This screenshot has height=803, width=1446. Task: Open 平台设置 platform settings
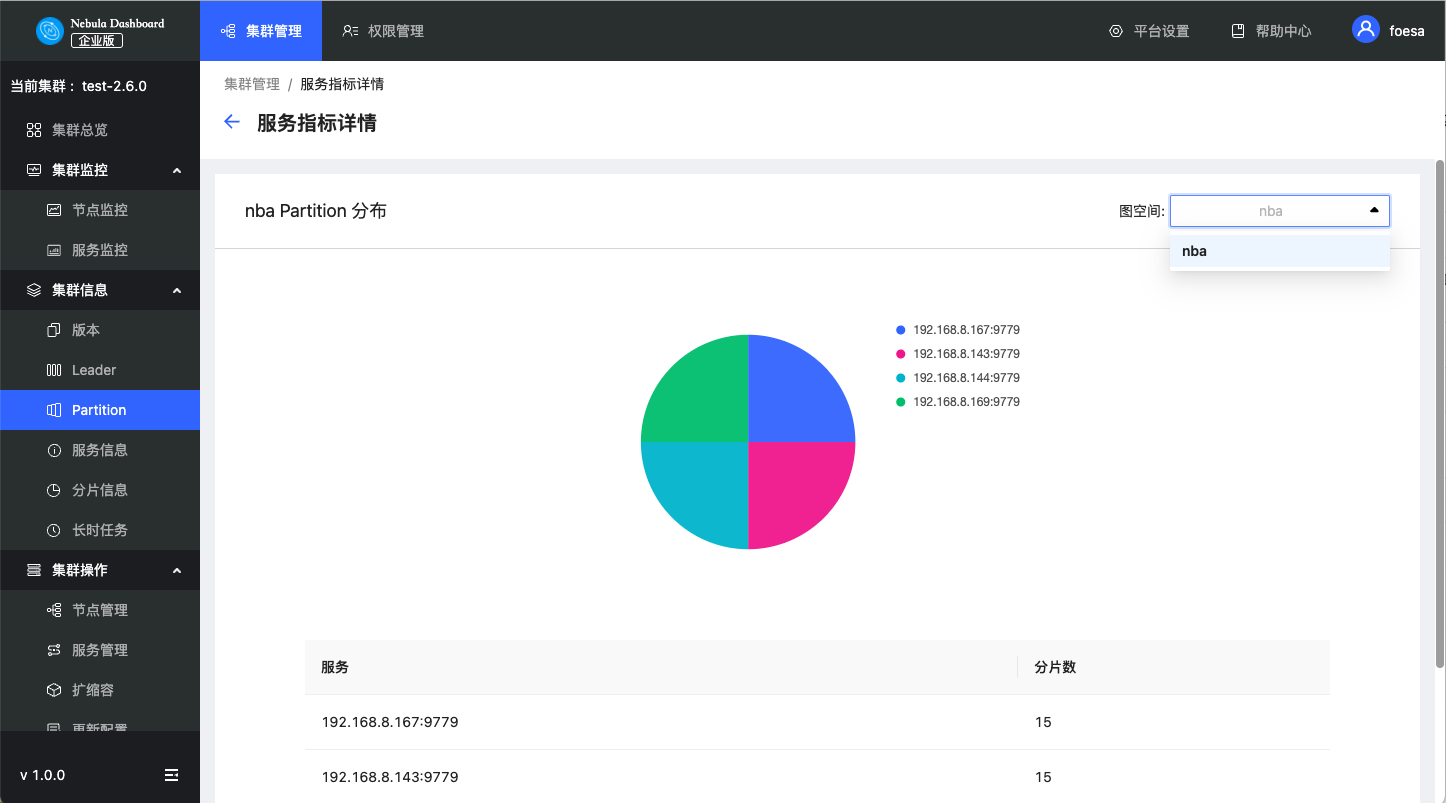(x=1149, y=31)
